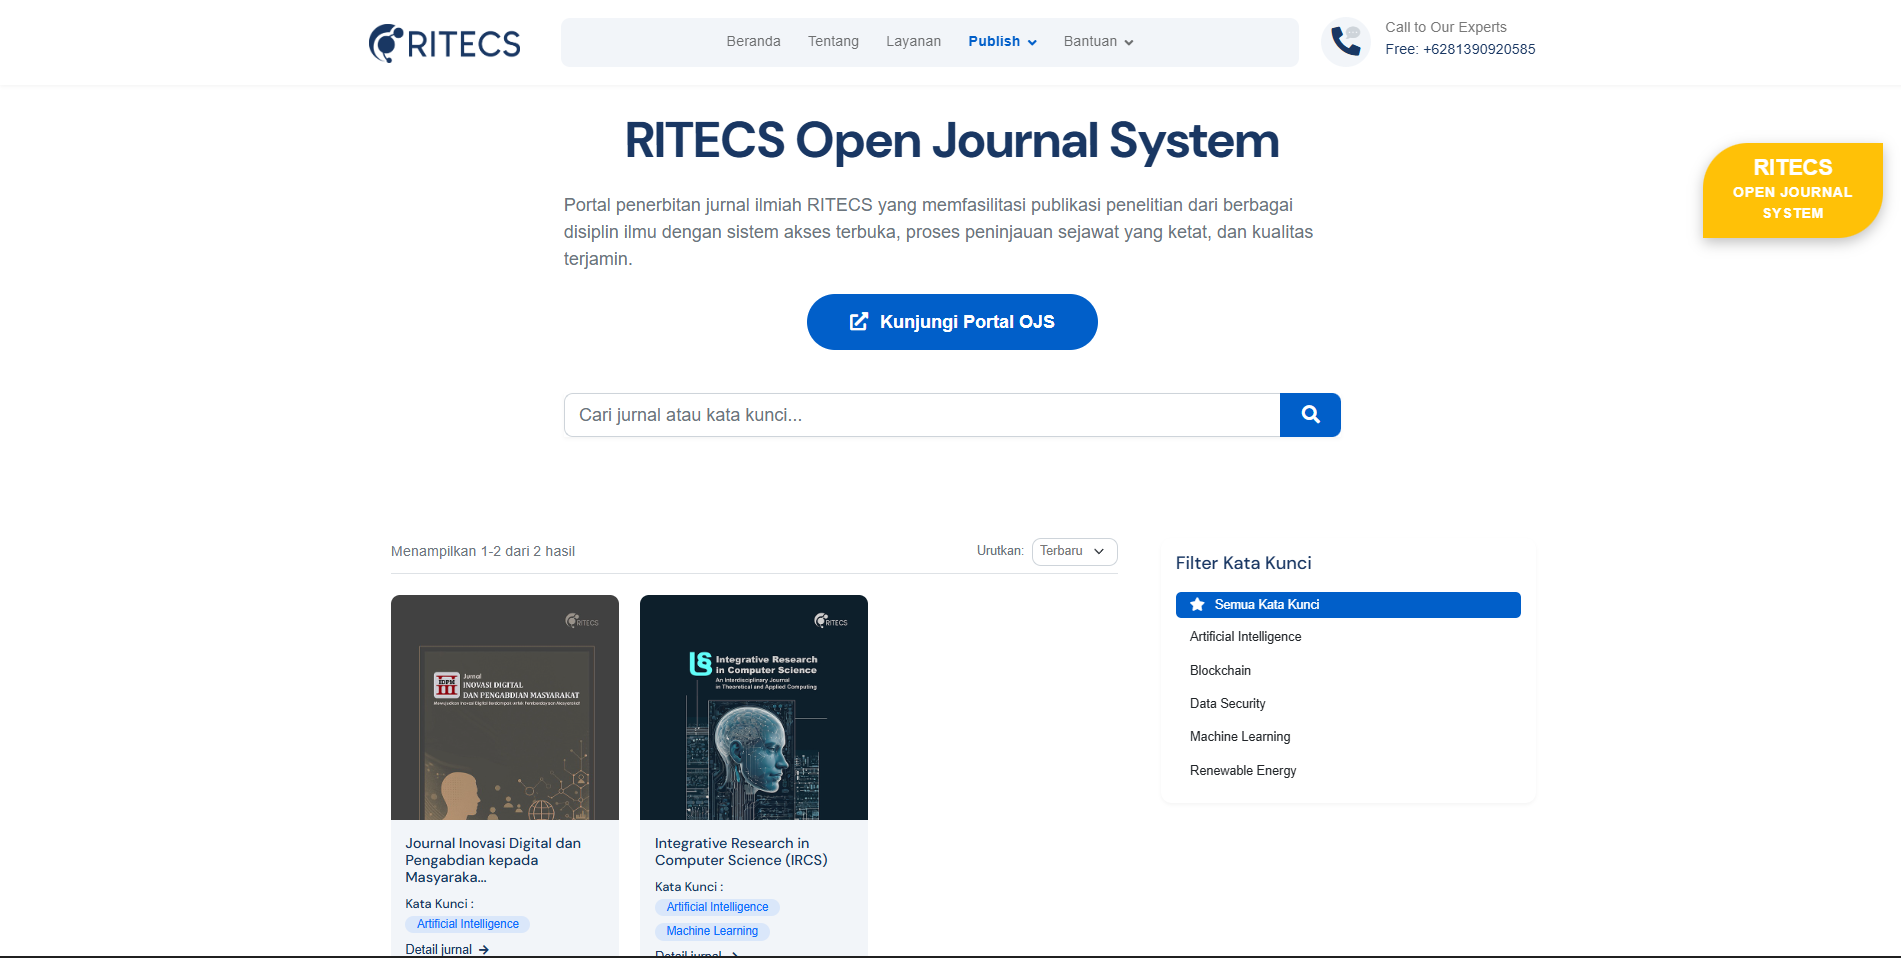1901x958 pixels.
Task: Enable the Artificial Intelligence keyword filter
Action: pos(1245,636)
